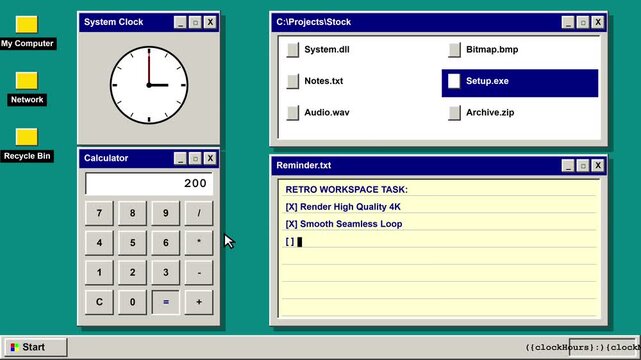Click calculator digit 4 button
This screenshot has height=360, width=641.
pos(99,243)
